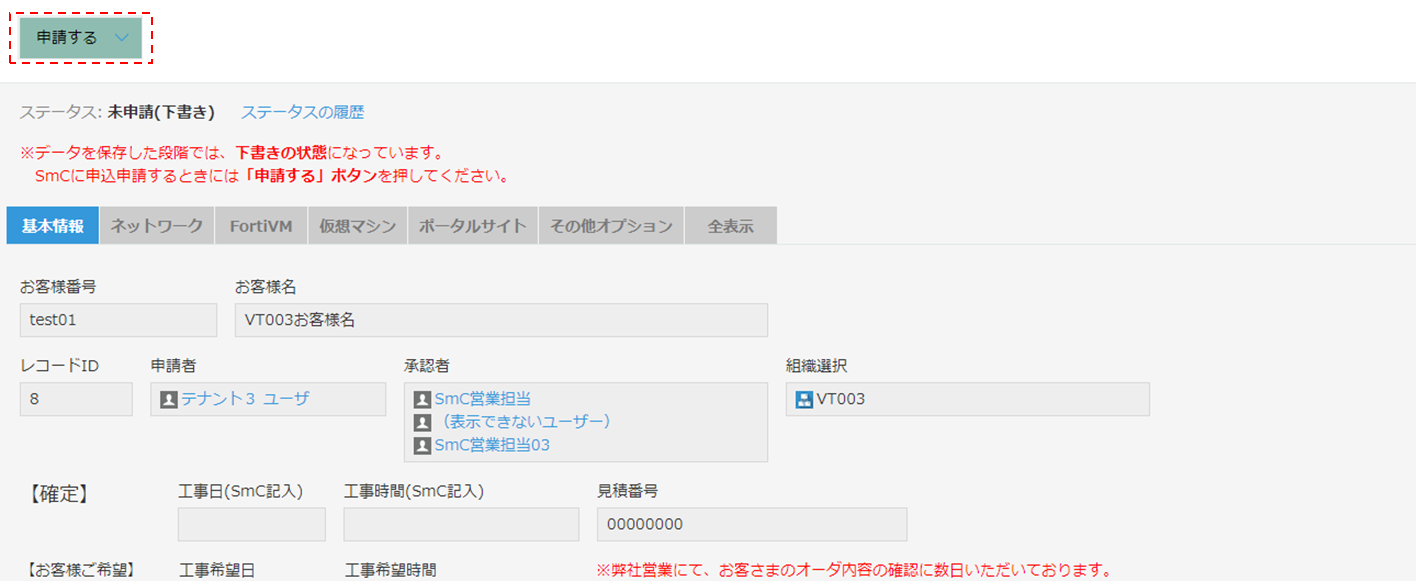The height and width of the screenshot is (581, 1416).
Task: Switch to the 基本情報 tab
Action: tap(53, 225)
